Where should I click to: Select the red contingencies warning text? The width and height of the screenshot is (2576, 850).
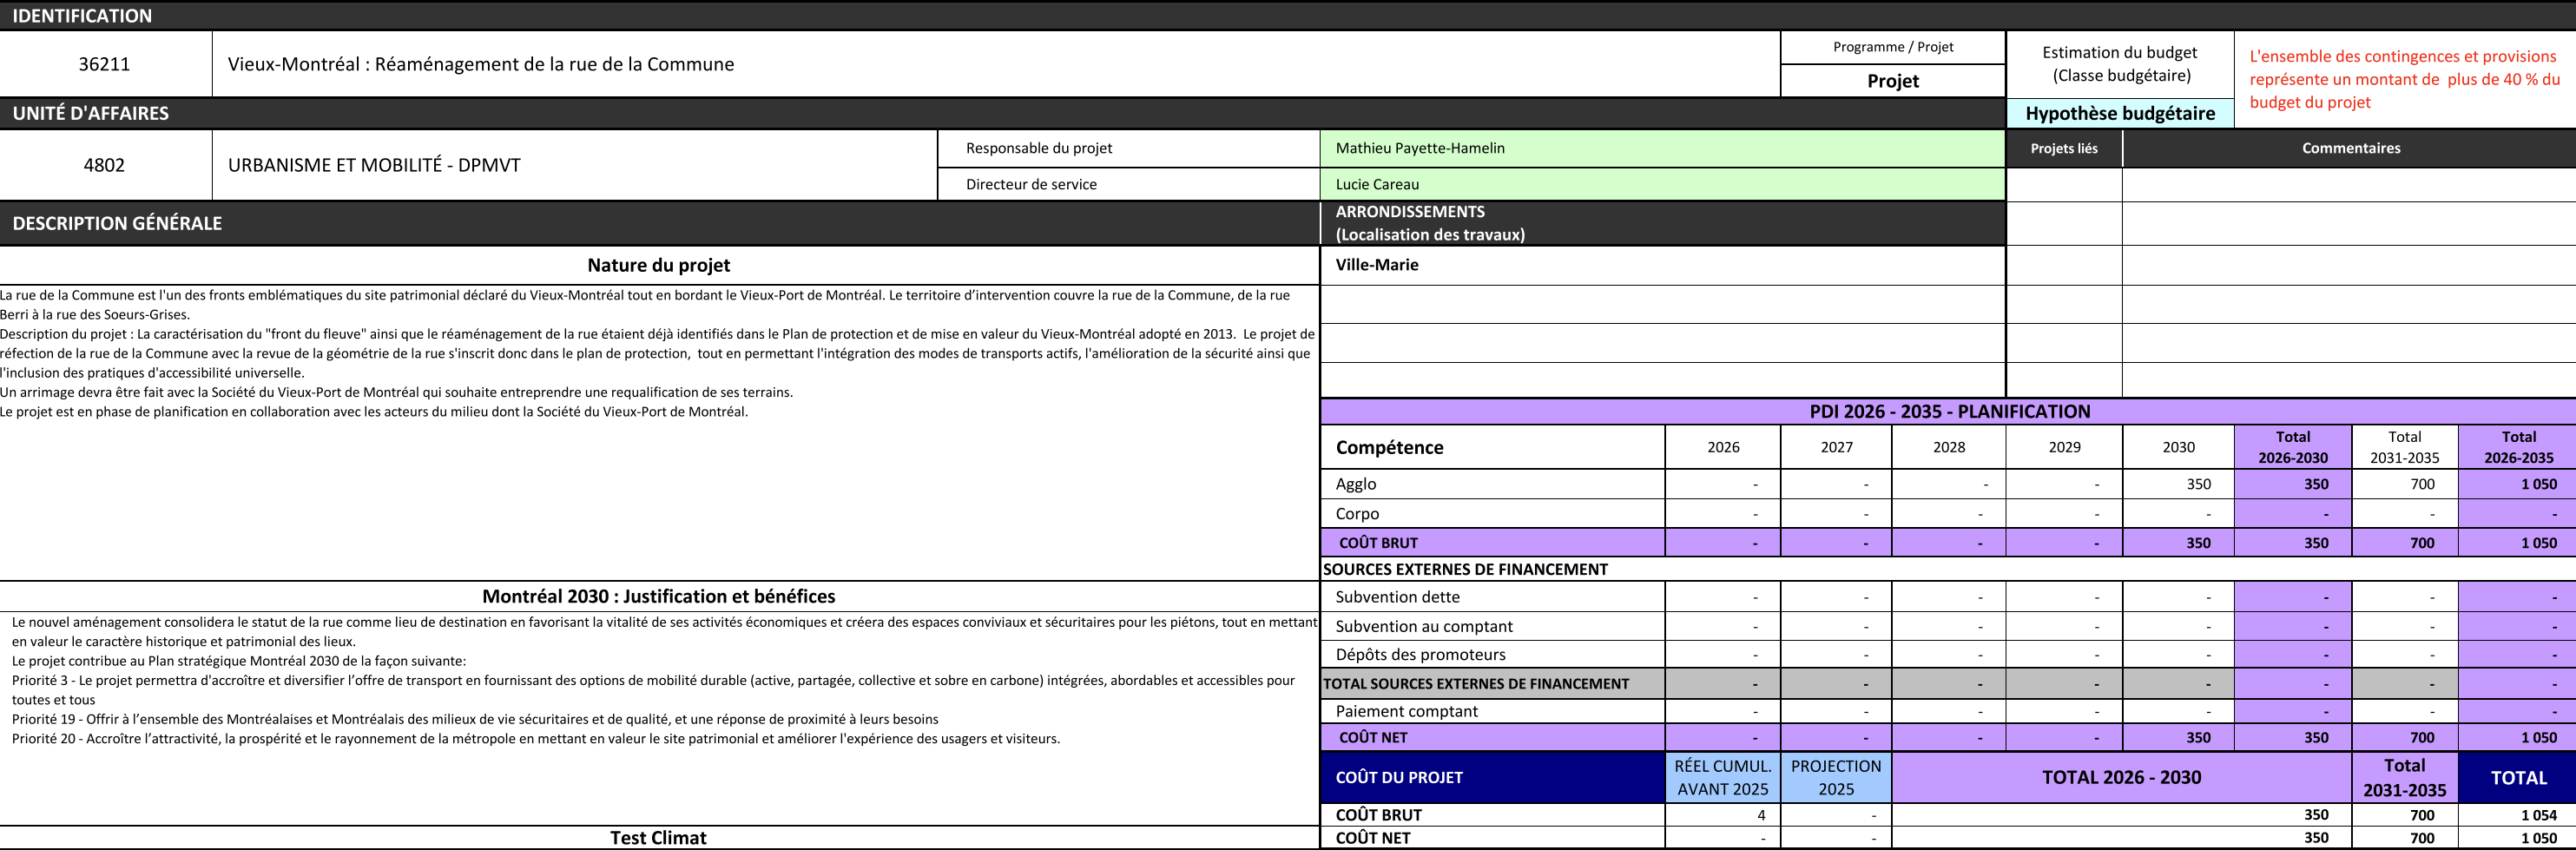point(2404,79)
